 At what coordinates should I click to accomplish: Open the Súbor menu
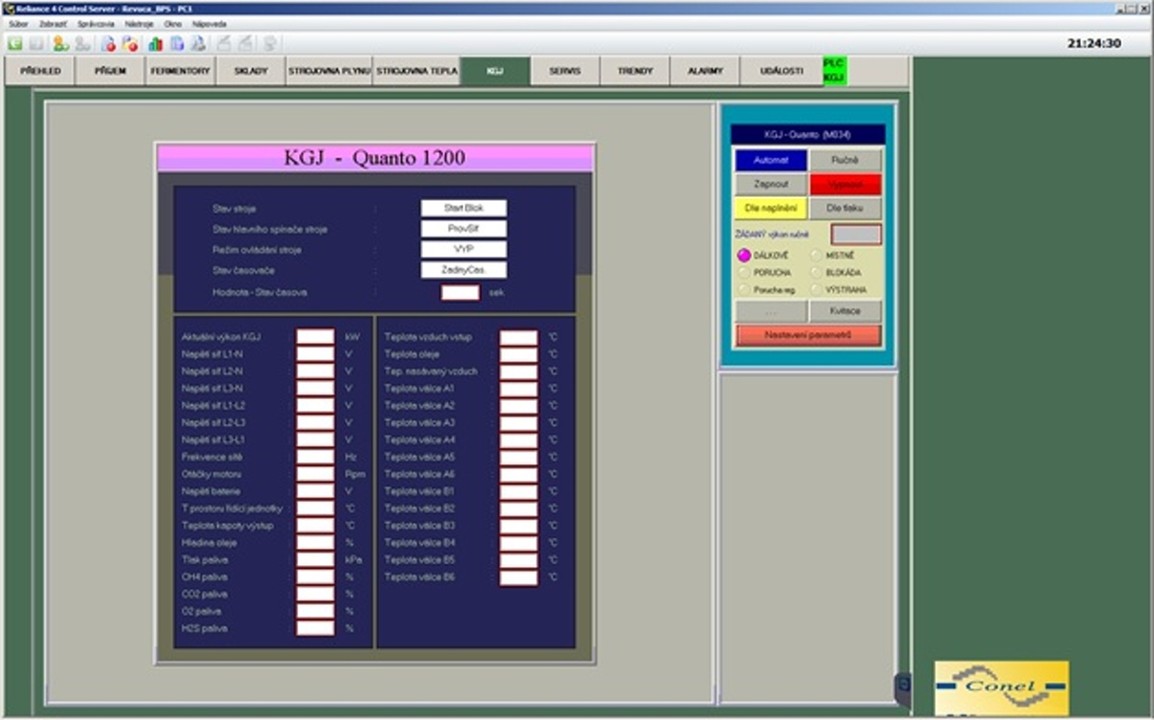pos(18,24)
